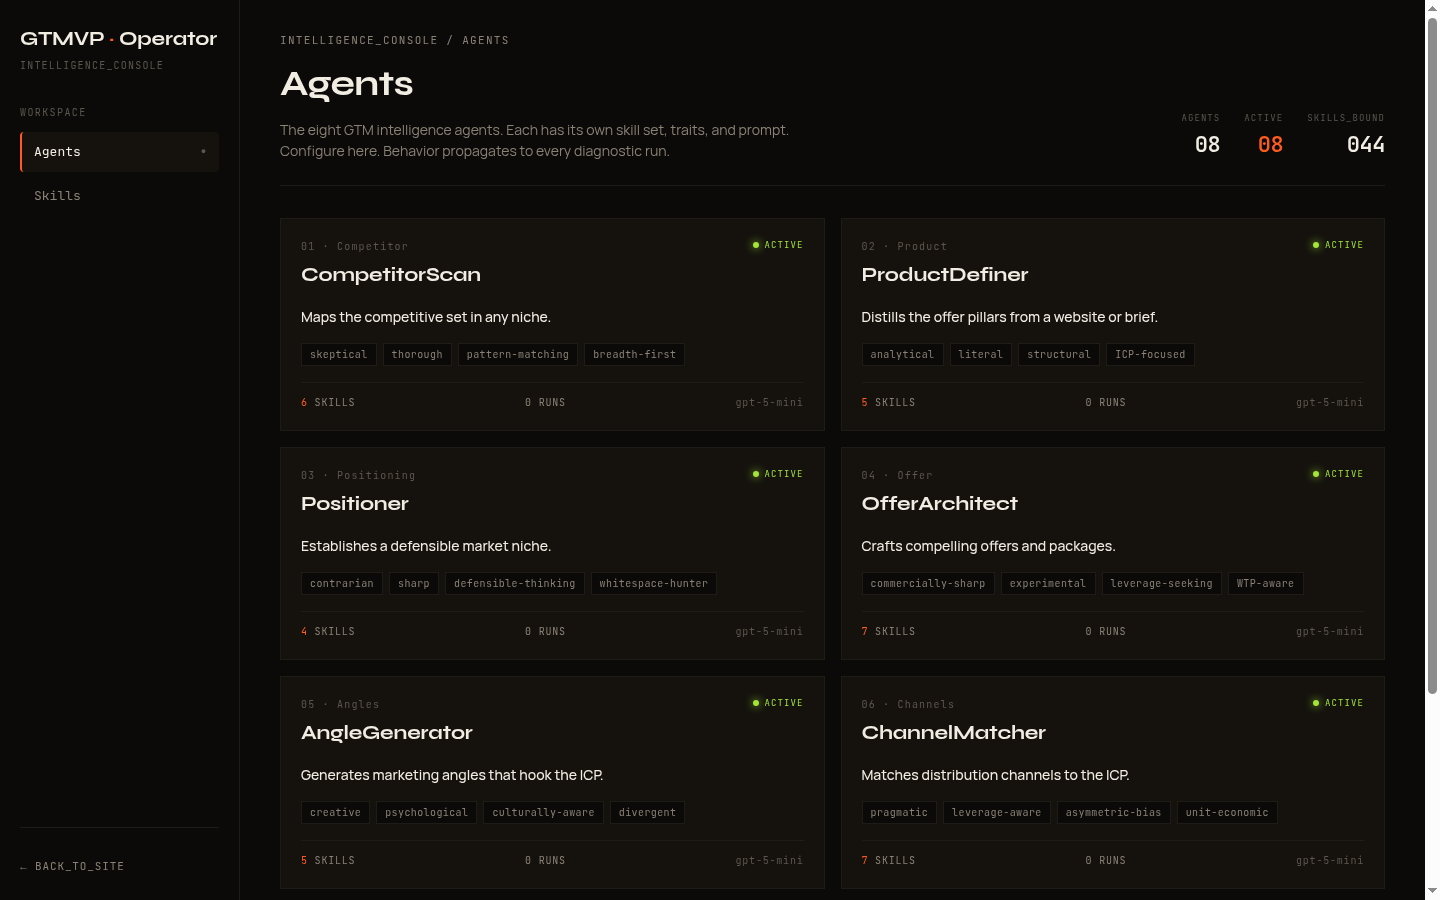Open the ChannelMatcher agent
The width and height of the screenshot is (1440, 900).
coord(953,733)
